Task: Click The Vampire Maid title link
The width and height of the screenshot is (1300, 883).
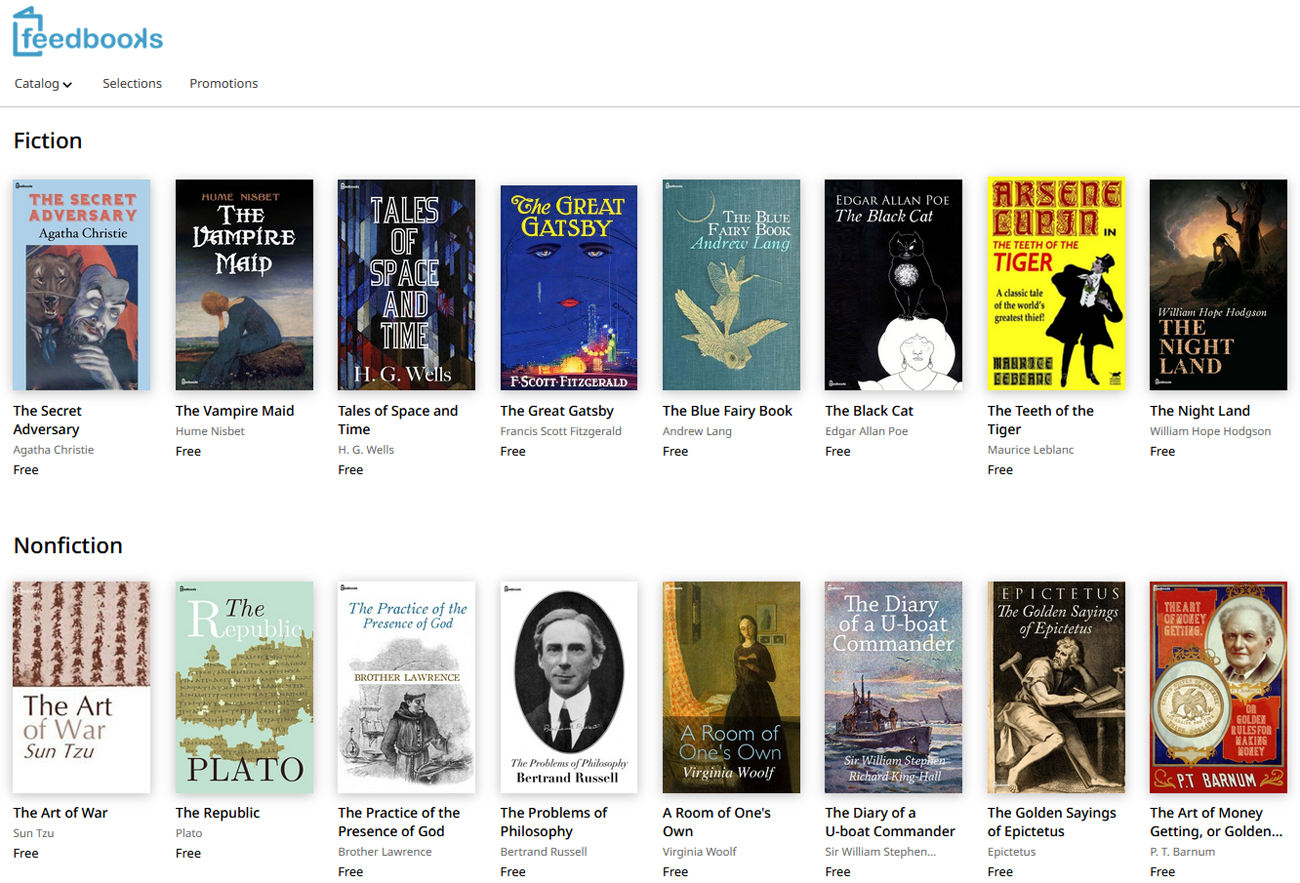Action: click(x=235, y=411)
